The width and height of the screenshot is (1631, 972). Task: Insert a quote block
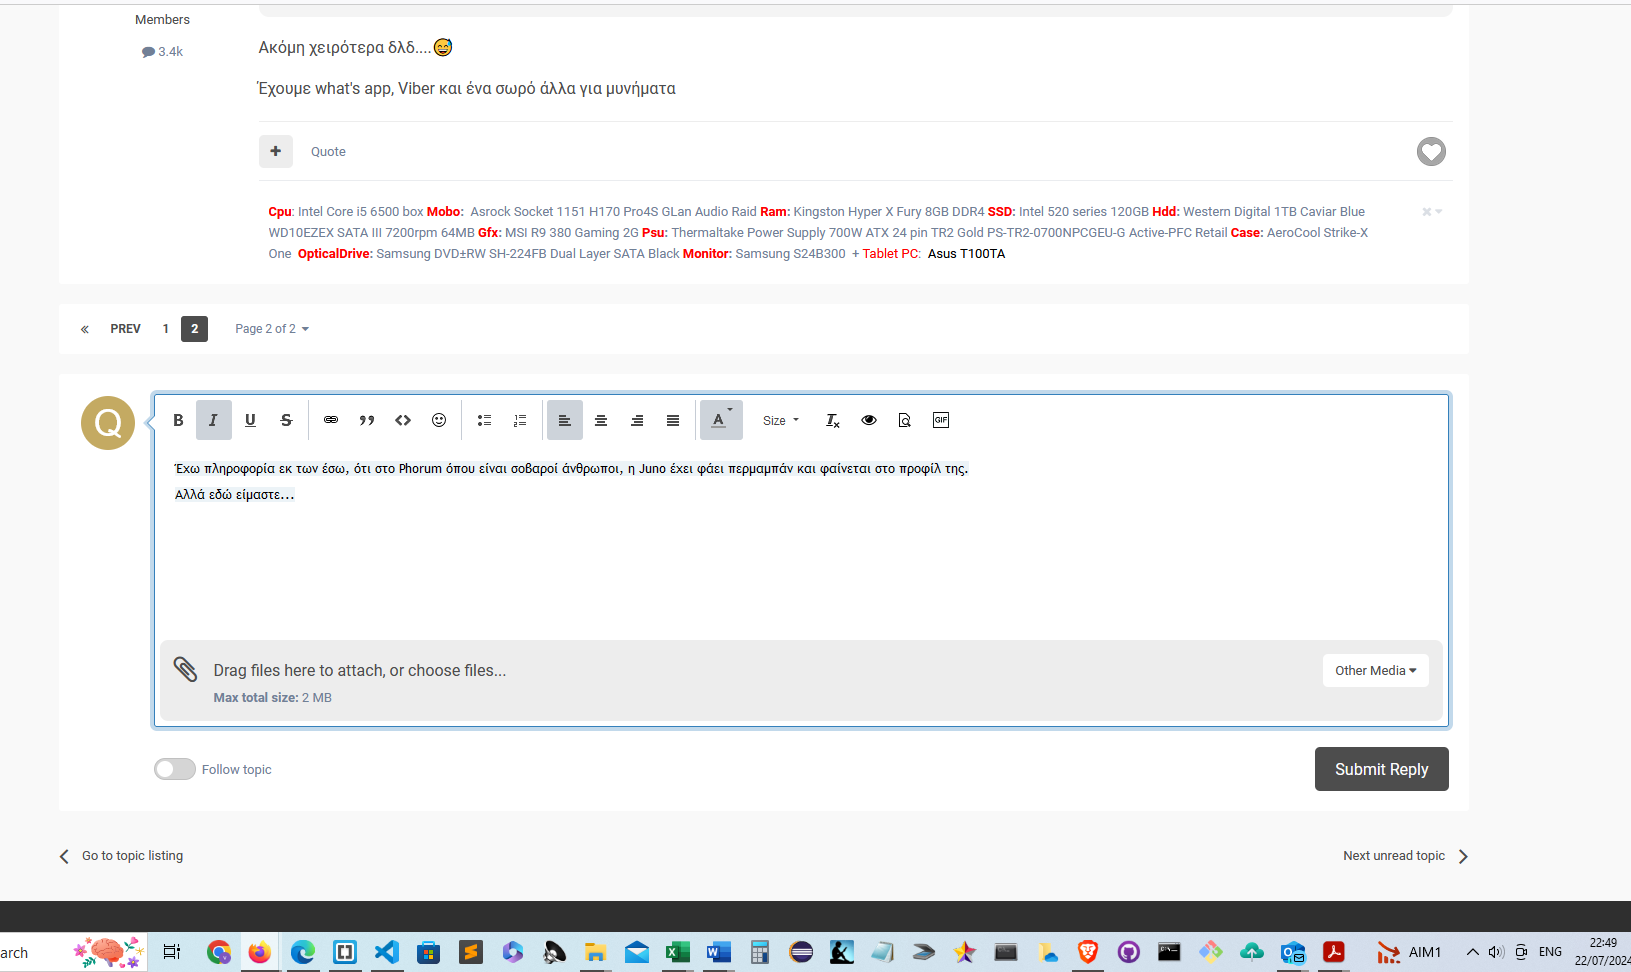pos(367,420)
